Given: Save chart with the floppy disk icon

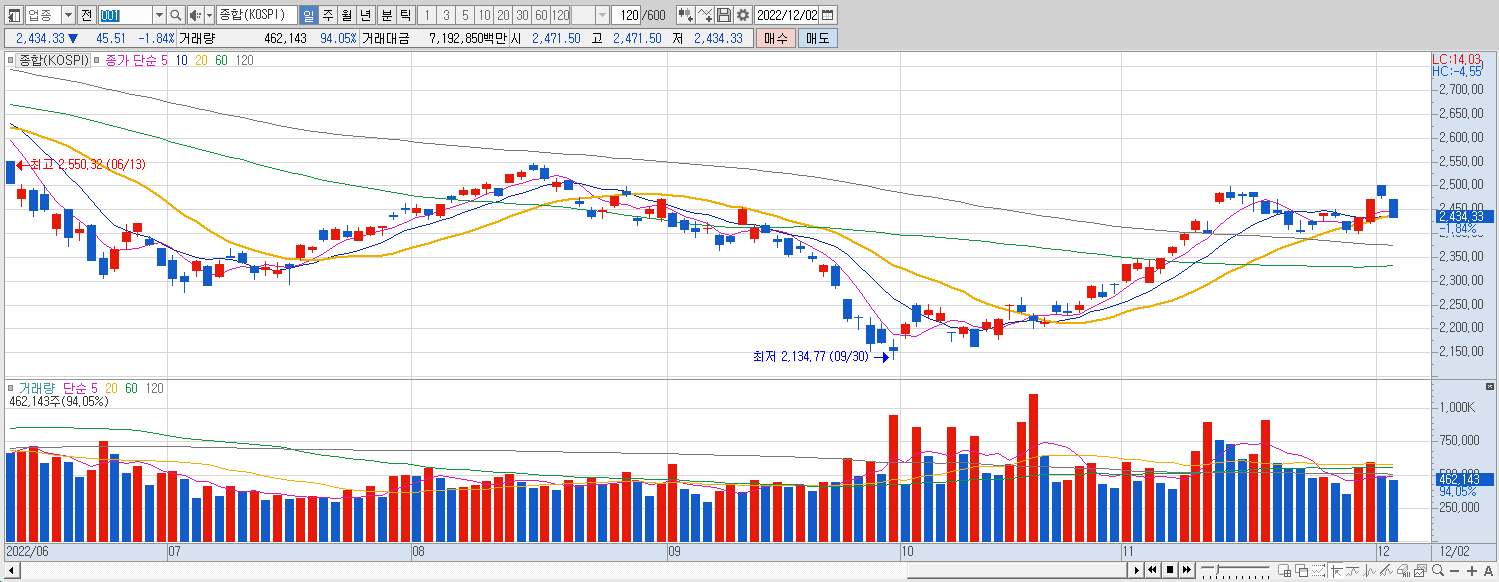Looking at the screenshot, I should click(724, 15).
